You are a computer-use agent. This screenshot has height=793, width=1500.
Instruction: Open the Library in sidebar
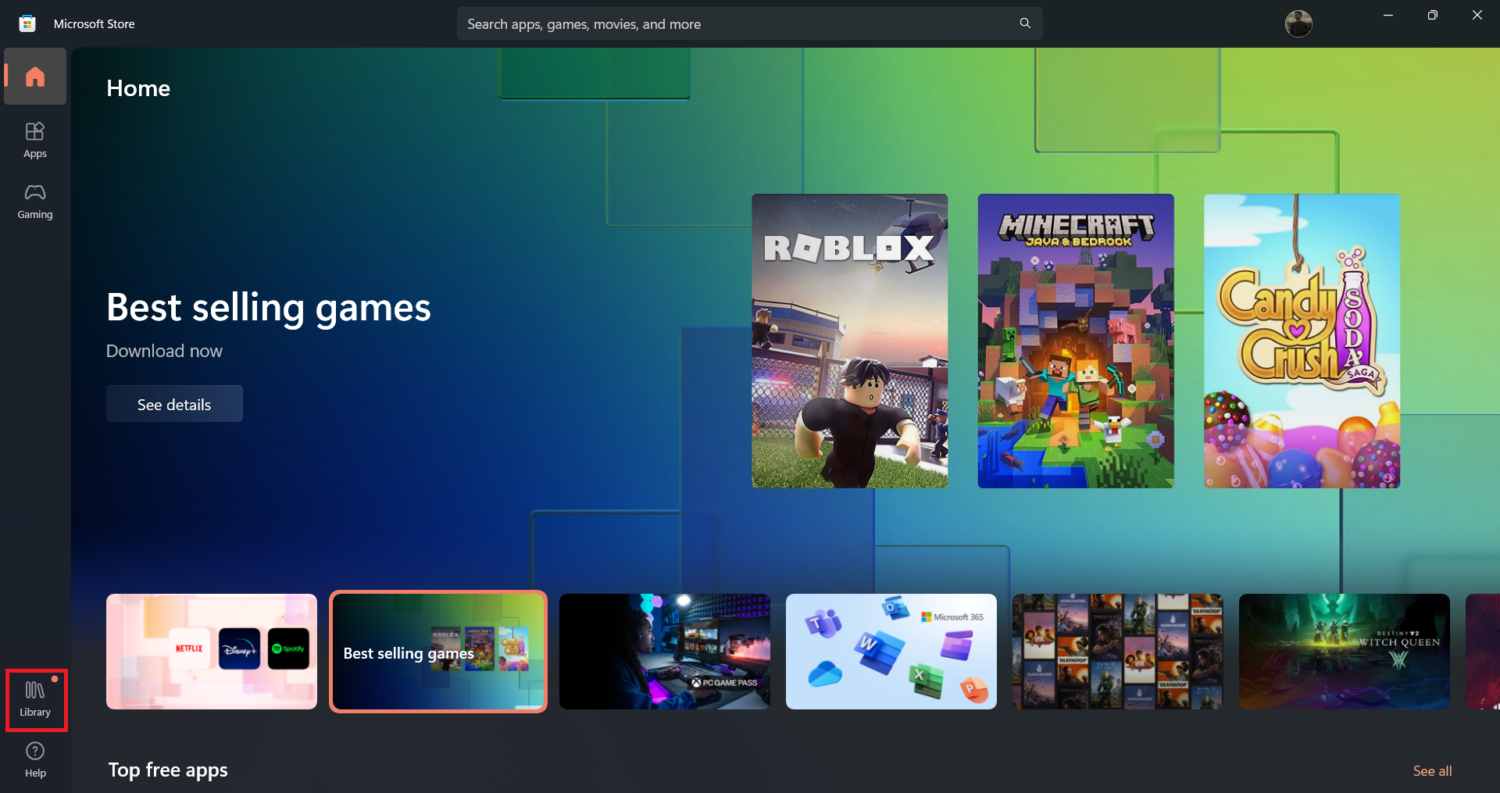point(35,700)
